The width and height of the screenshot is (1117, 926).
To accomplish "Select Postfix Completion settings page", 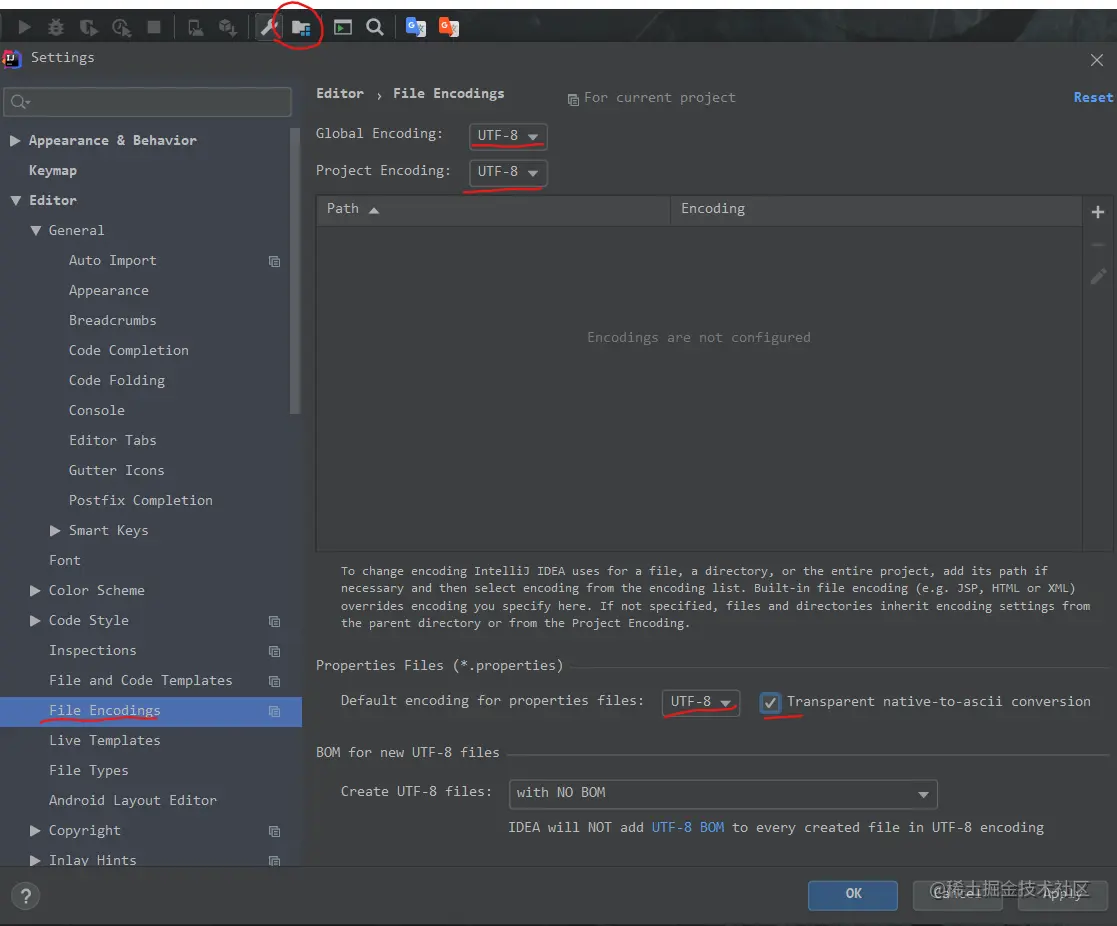I will click(141, 500).
